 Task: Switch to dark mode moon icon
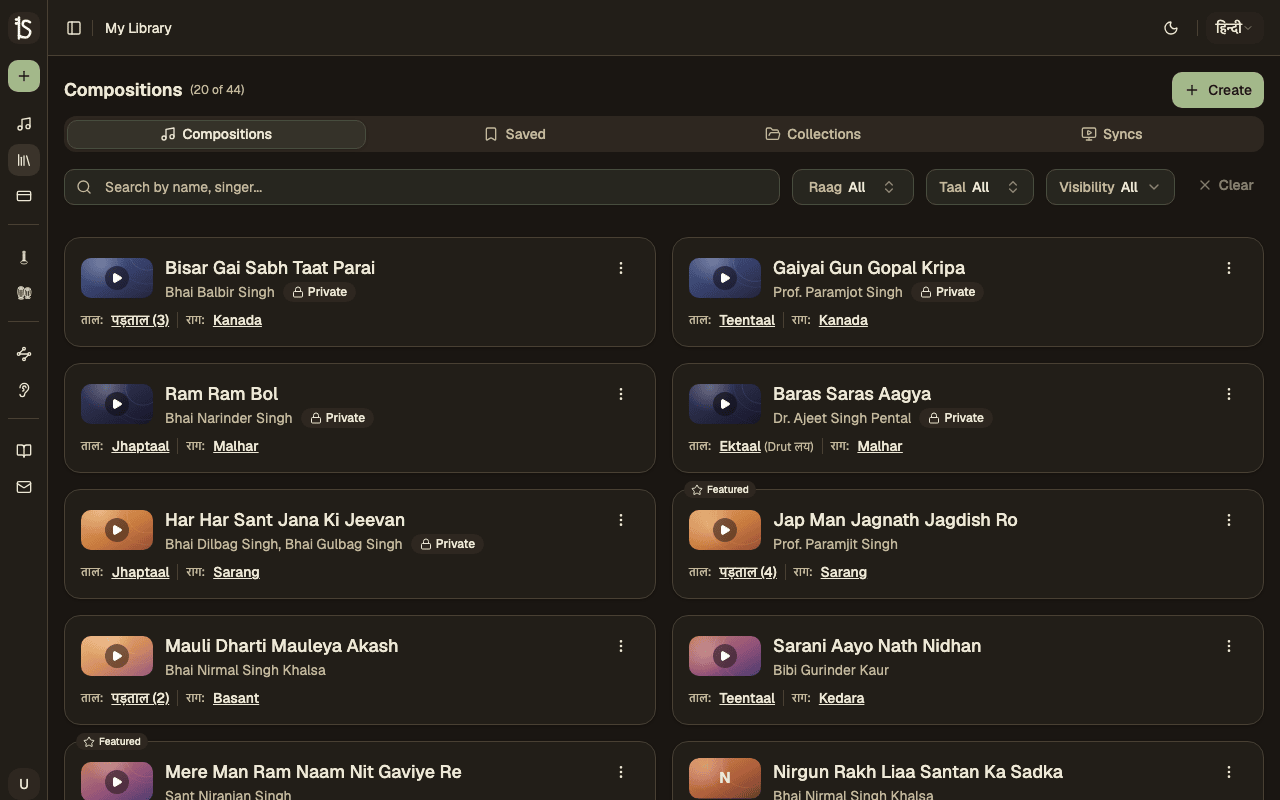click(x=1171, y=28)
